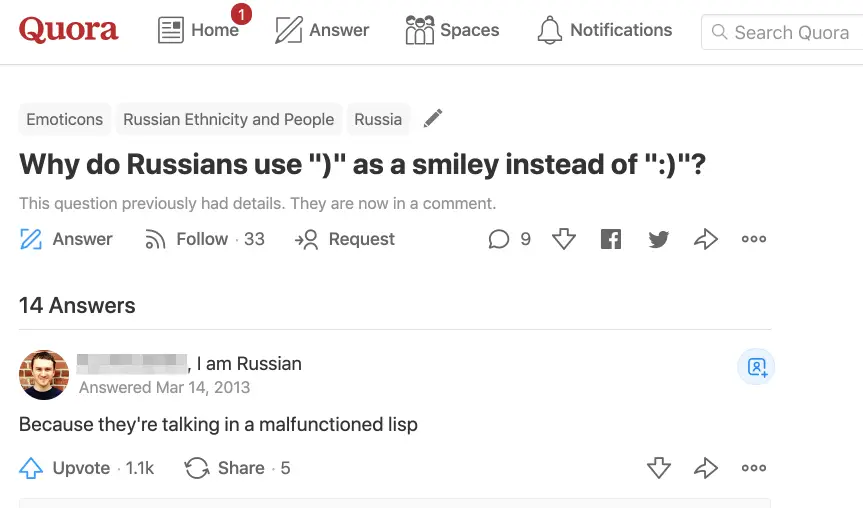The height and width of the screenshot is (508, 863).
Task: Click the Search Quora field
Action: (790, 33)
